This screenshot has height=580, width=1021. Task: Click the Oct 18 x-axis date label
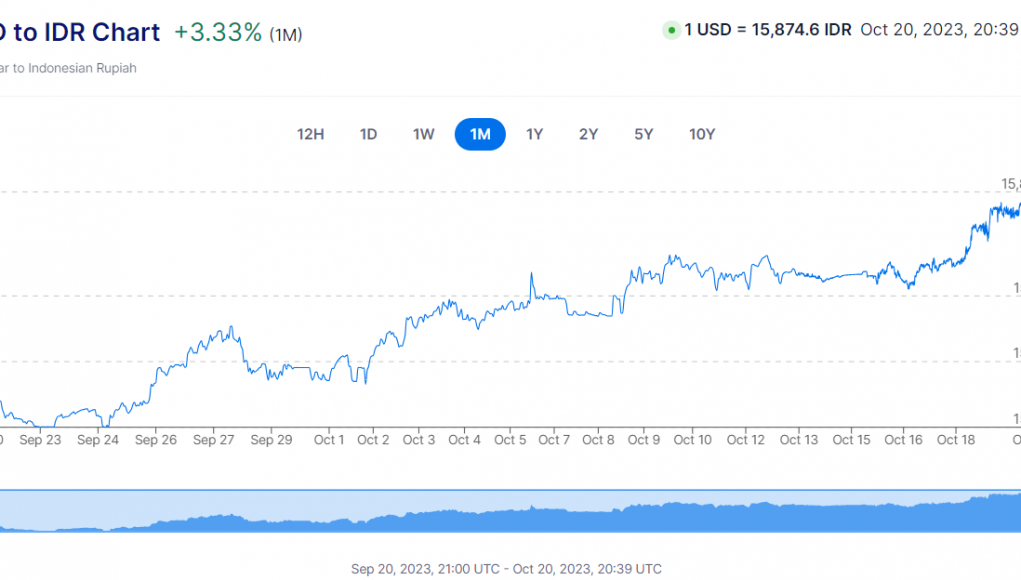click(956, 440)
